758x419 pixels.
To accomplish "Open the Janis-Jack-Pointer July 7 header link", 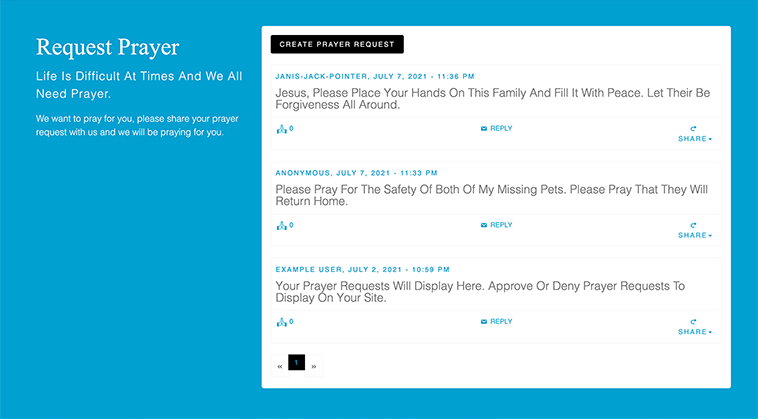I will tap(375, 76).
